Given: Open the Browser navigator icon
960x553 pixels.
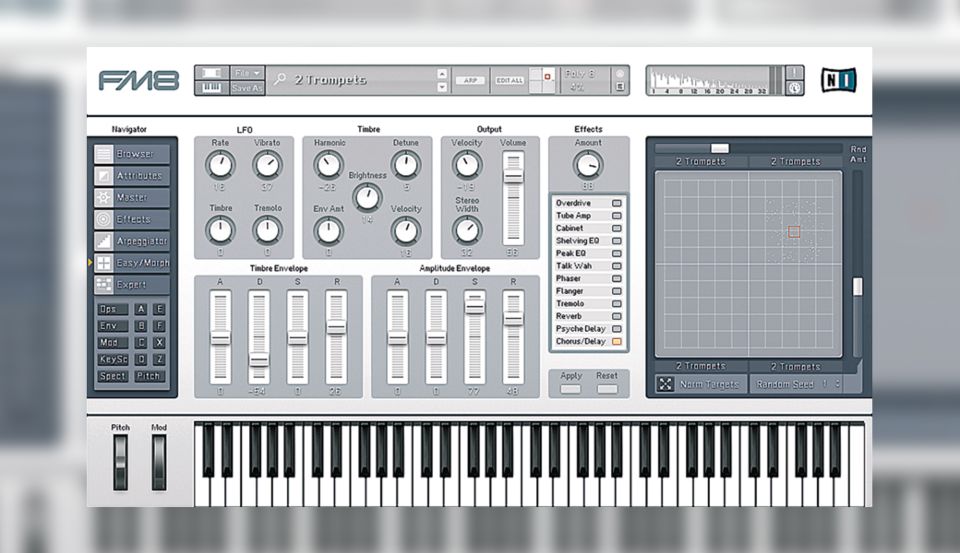Looking at the screenshot, I should click(104, 154).
